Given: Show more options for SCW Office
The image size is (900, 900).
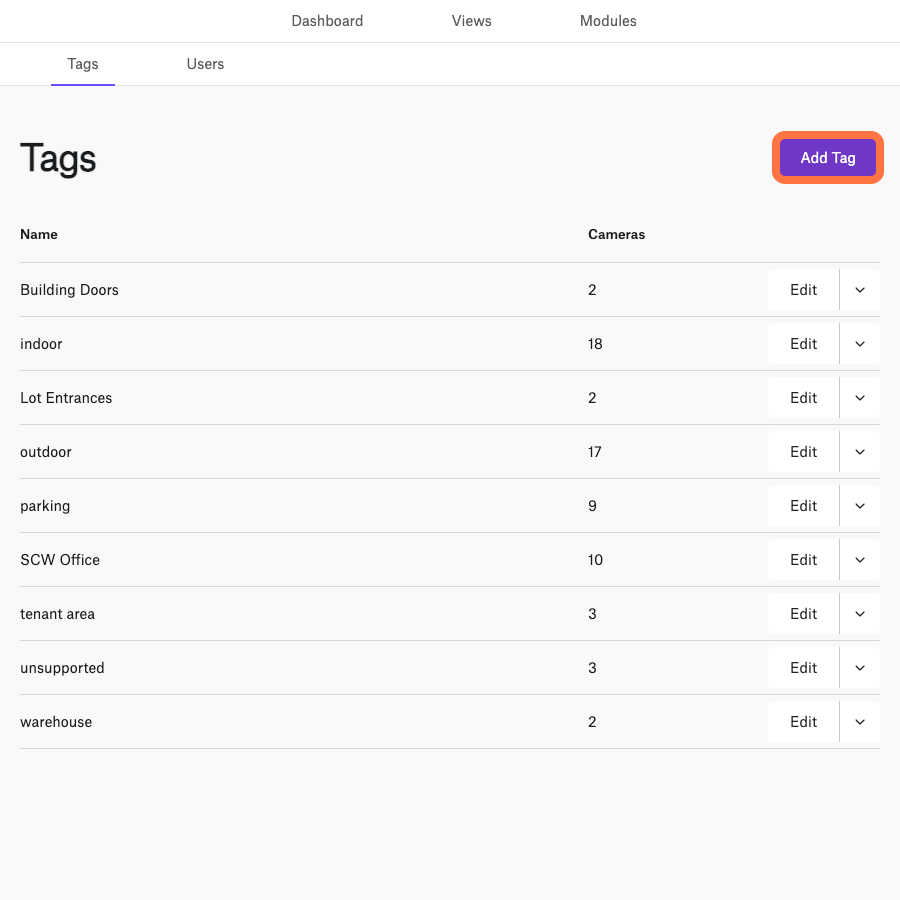Looking at the screenshot, I should pyautogui.click(x=860, y=560).
